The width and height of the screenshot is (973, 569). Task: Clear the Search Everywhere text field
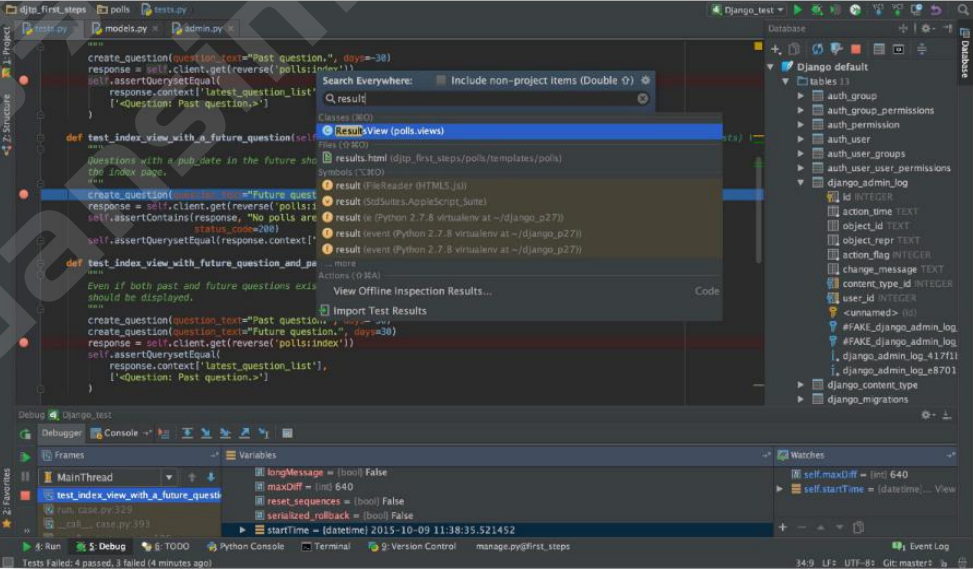click(643, 98)
